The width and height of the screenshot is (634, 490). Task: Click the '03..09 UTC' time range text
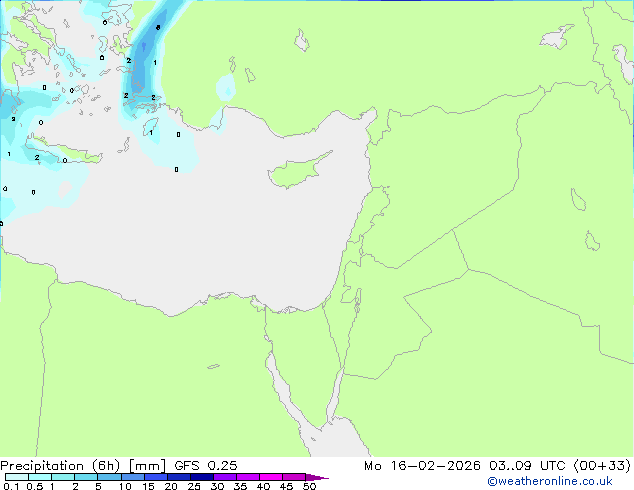527,466
